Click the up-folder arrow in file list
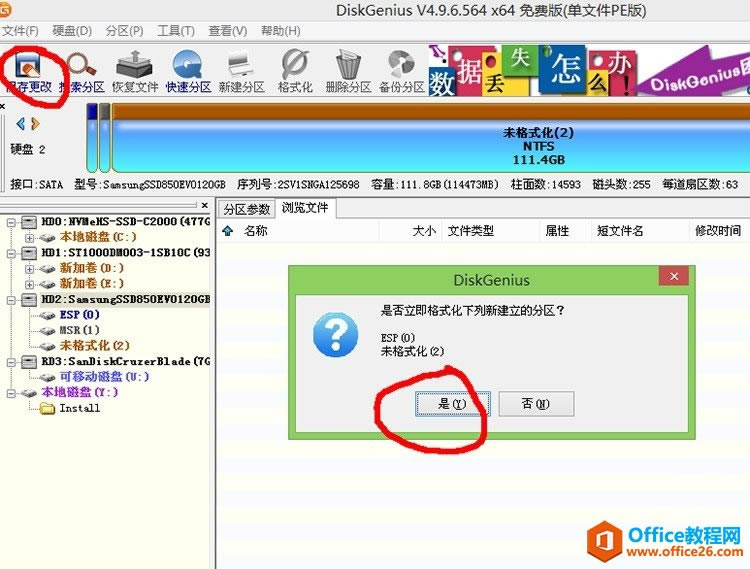 point(228,231)
